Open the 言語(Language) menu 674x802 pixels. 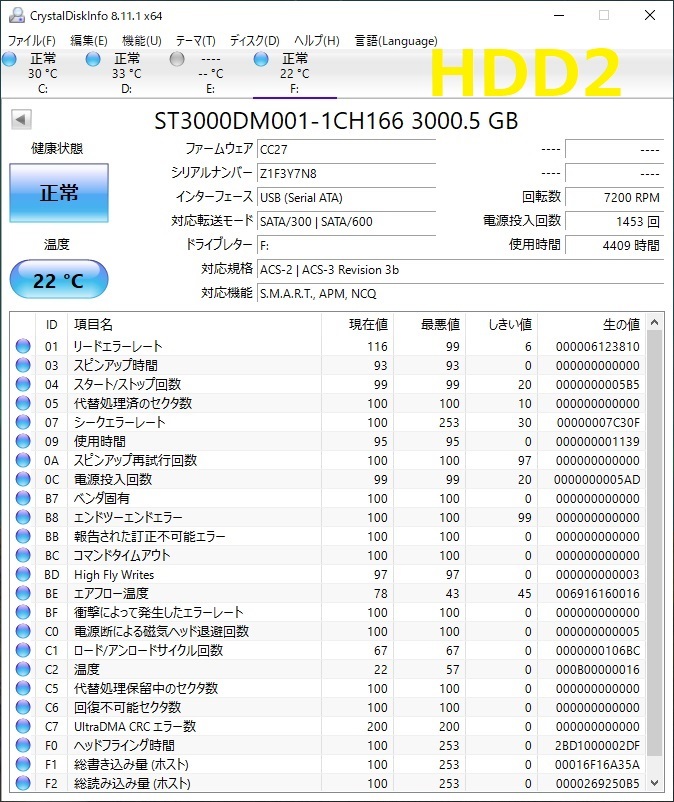tap(396, 40)
